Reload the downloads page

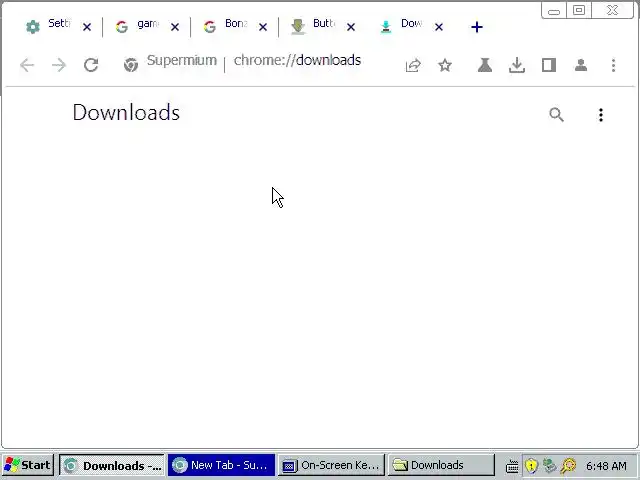tap(91, 65)
